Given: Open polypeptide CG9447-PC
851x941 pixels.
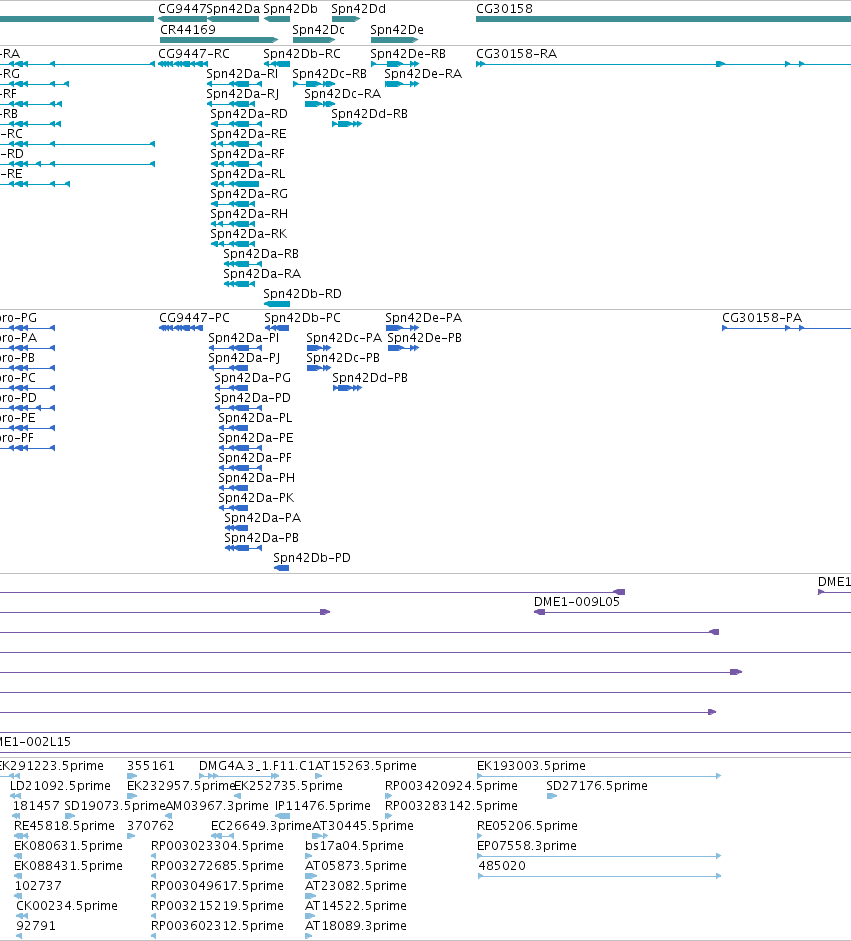Looking at the screenshot, I should [x=181, y=328].
